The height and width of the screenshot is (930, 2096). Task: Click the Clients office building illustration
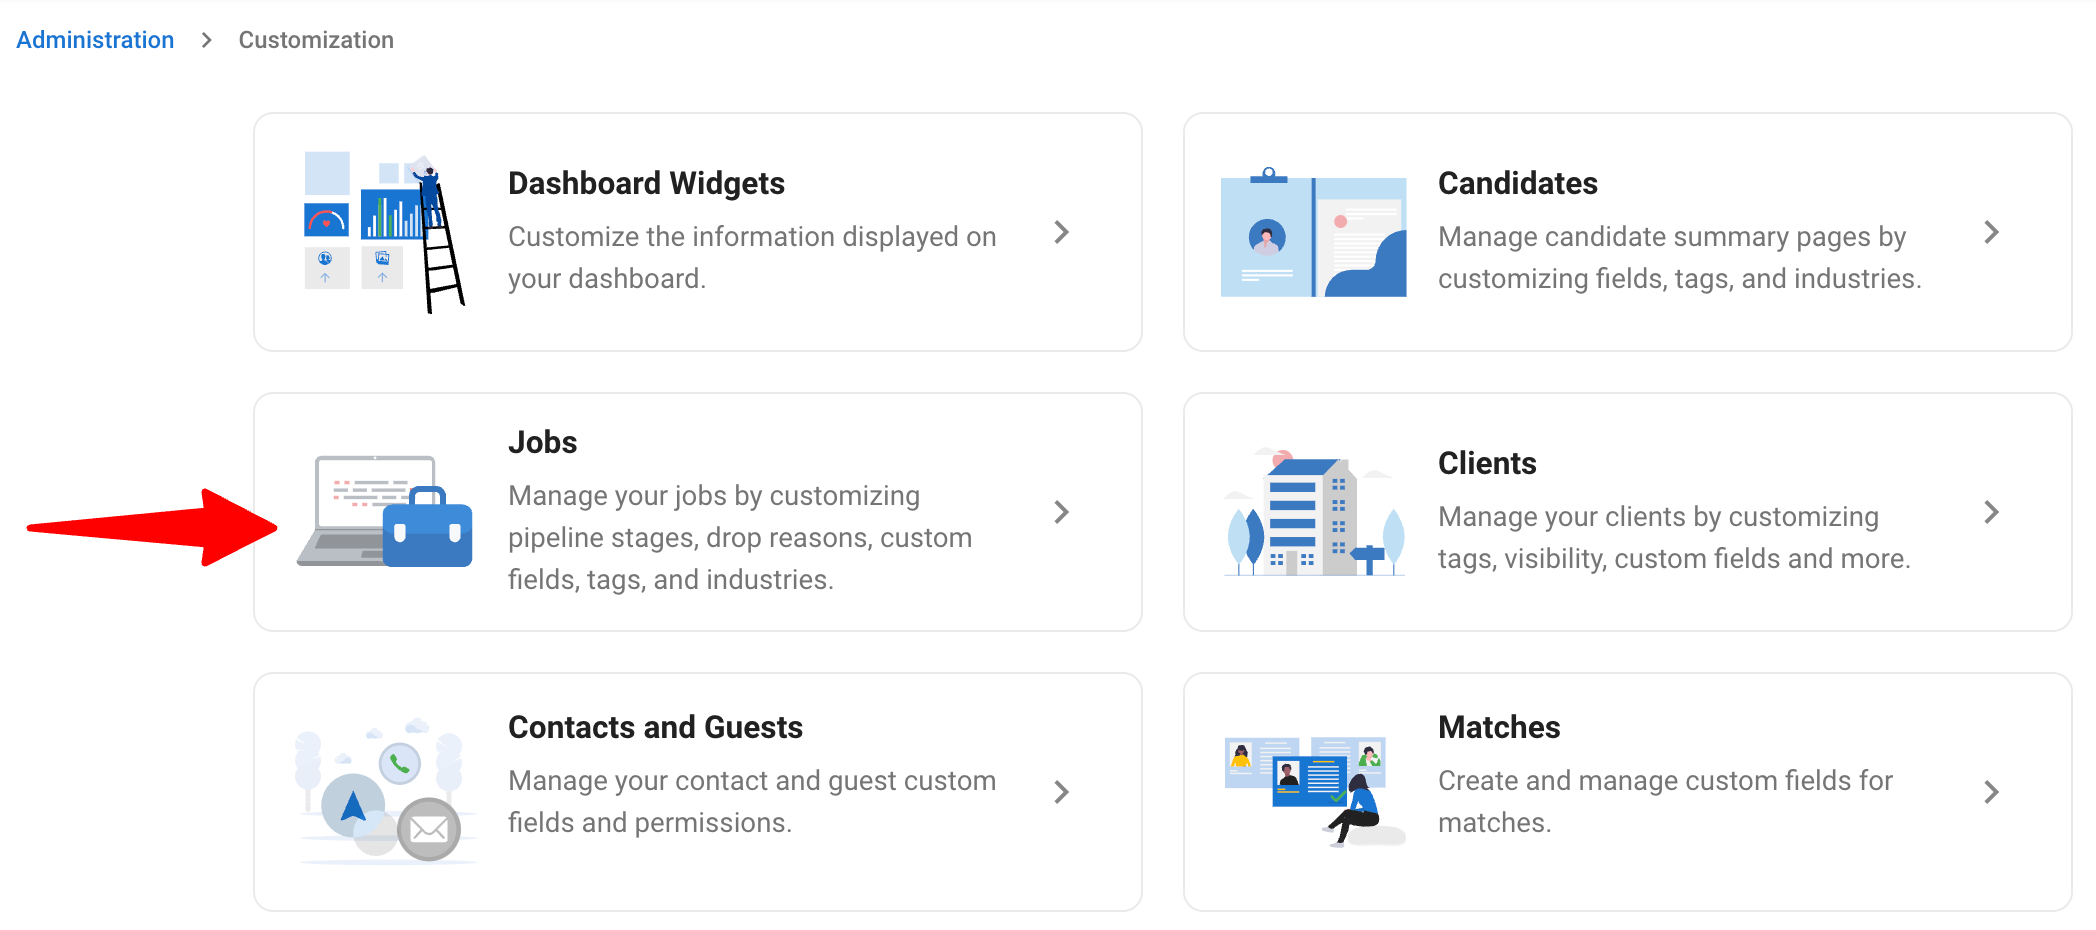(1313, 512)
